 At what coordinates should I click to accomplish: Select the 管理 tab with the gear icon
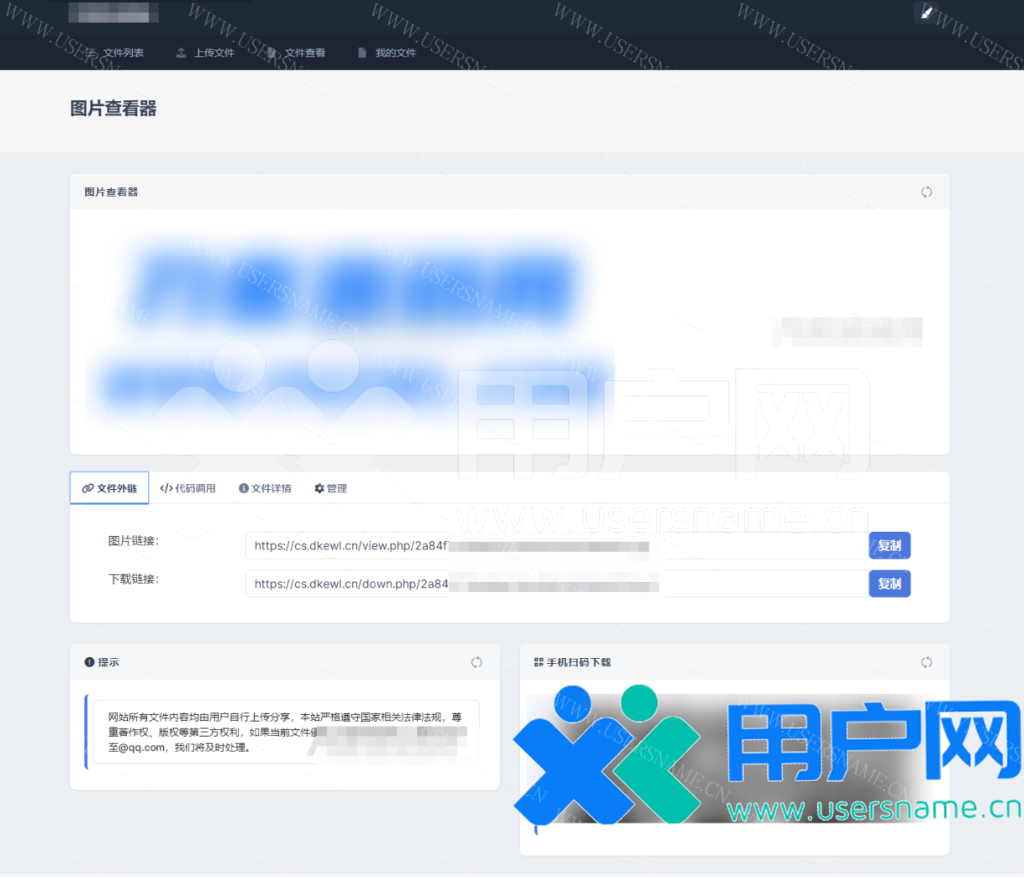330,488
